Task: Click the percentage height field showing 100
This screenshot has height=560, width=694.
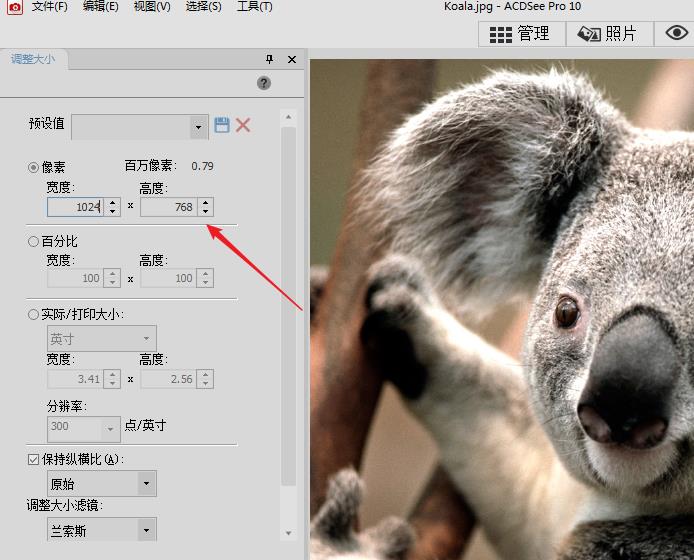Action: tap(169, 278)
